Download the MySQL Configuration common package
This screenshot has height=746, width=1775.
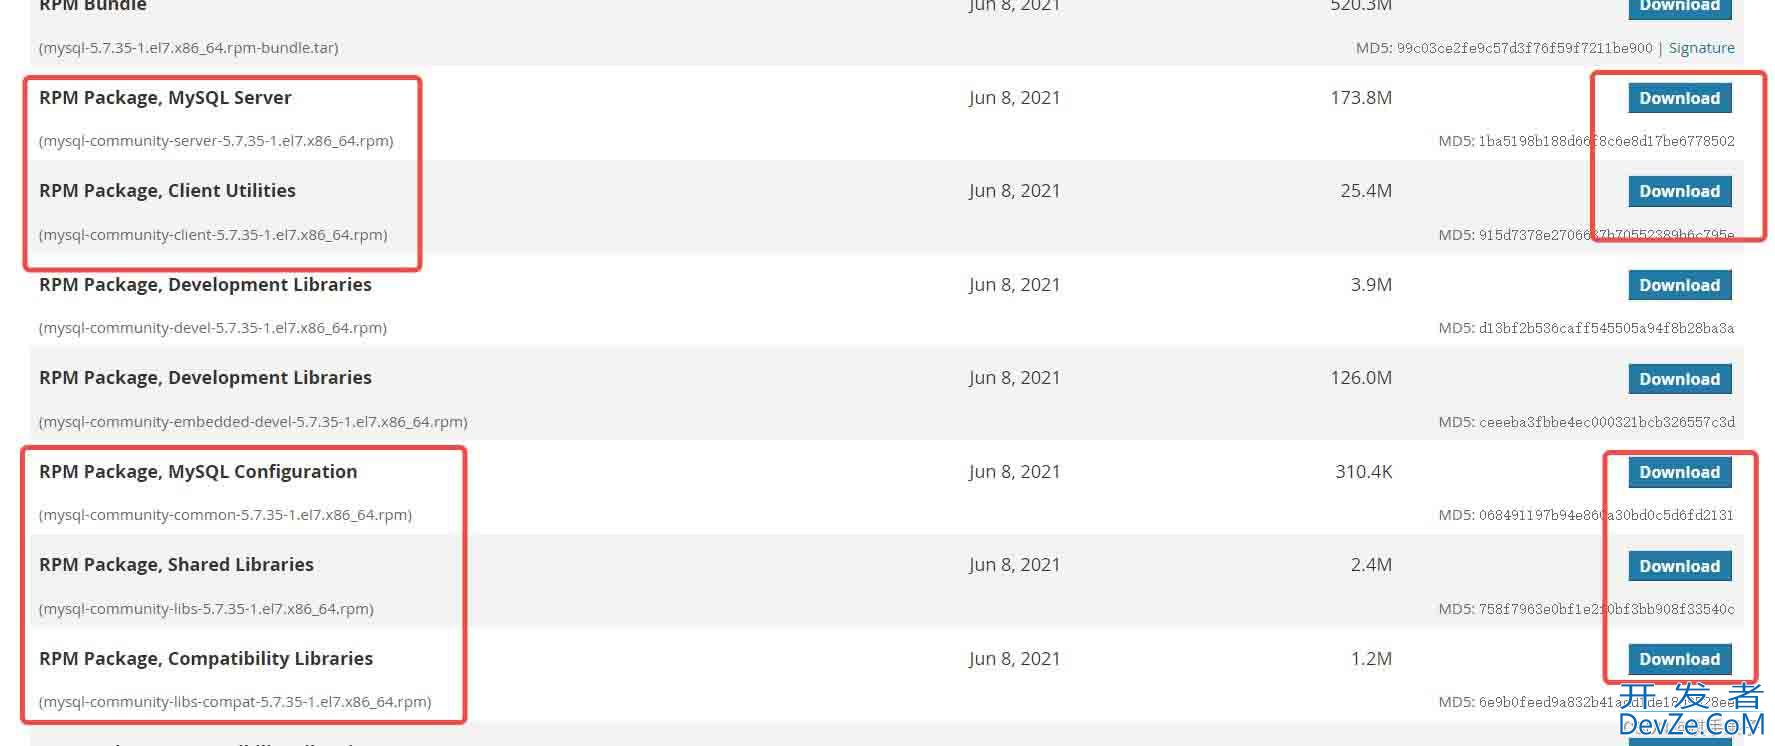pos(1679,472)
